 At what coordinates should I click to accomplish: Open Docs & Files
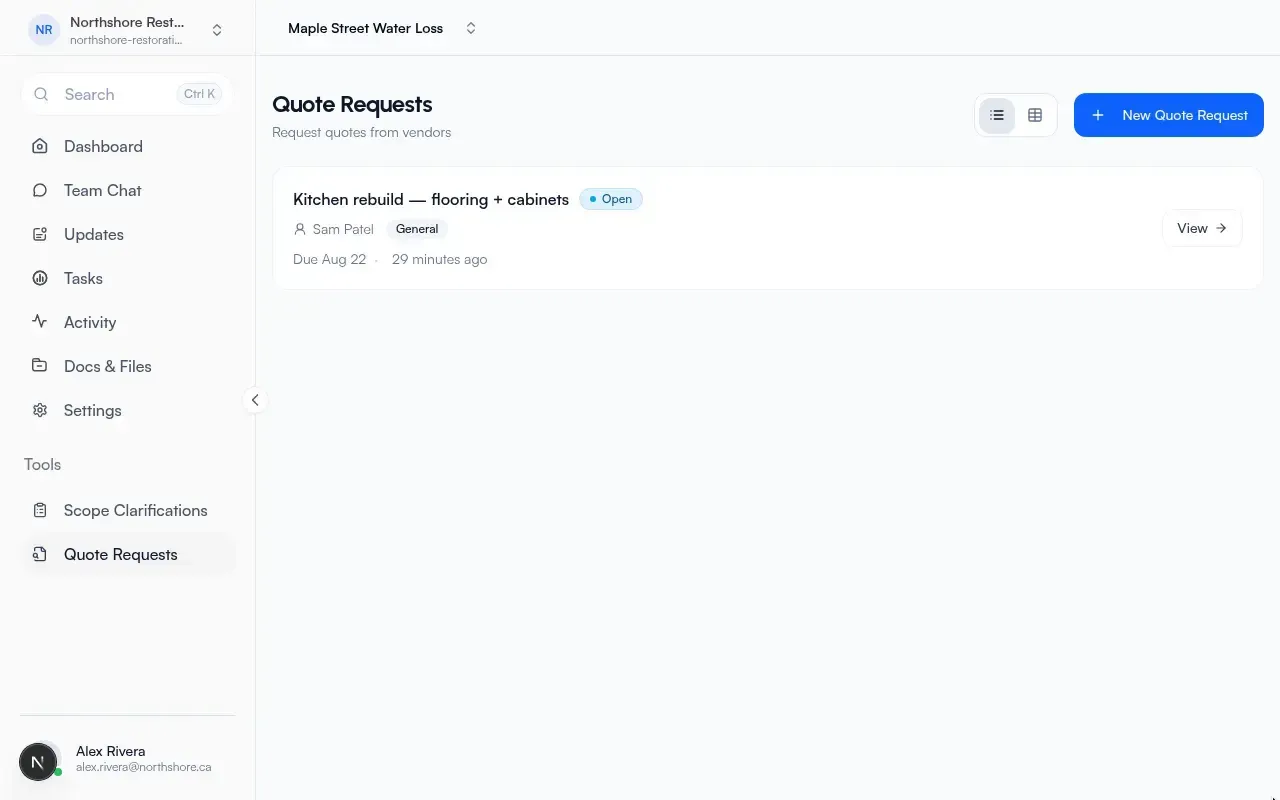click(128, 366)
